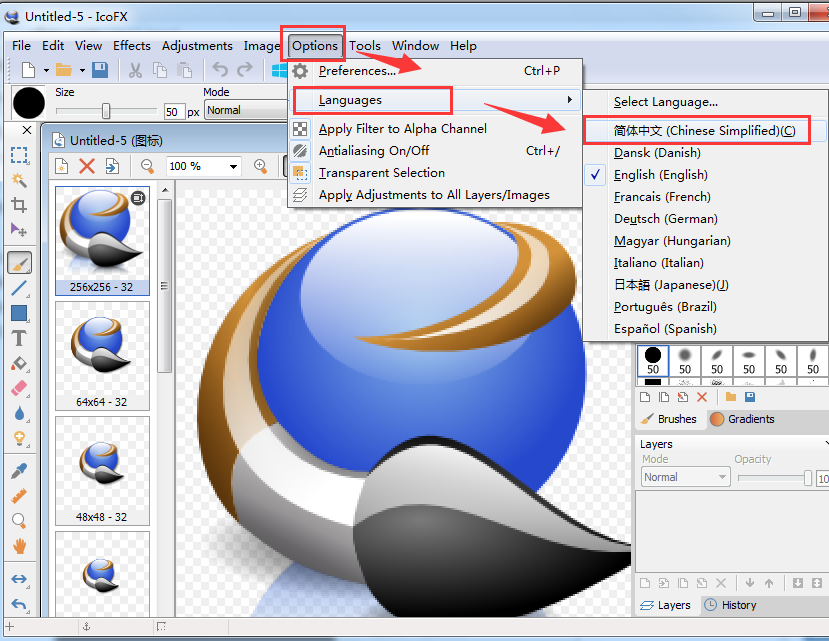Click the brush Size slider
Image resolution: width=829 pixels, height=641 pixels.
[x=106, y=111]
